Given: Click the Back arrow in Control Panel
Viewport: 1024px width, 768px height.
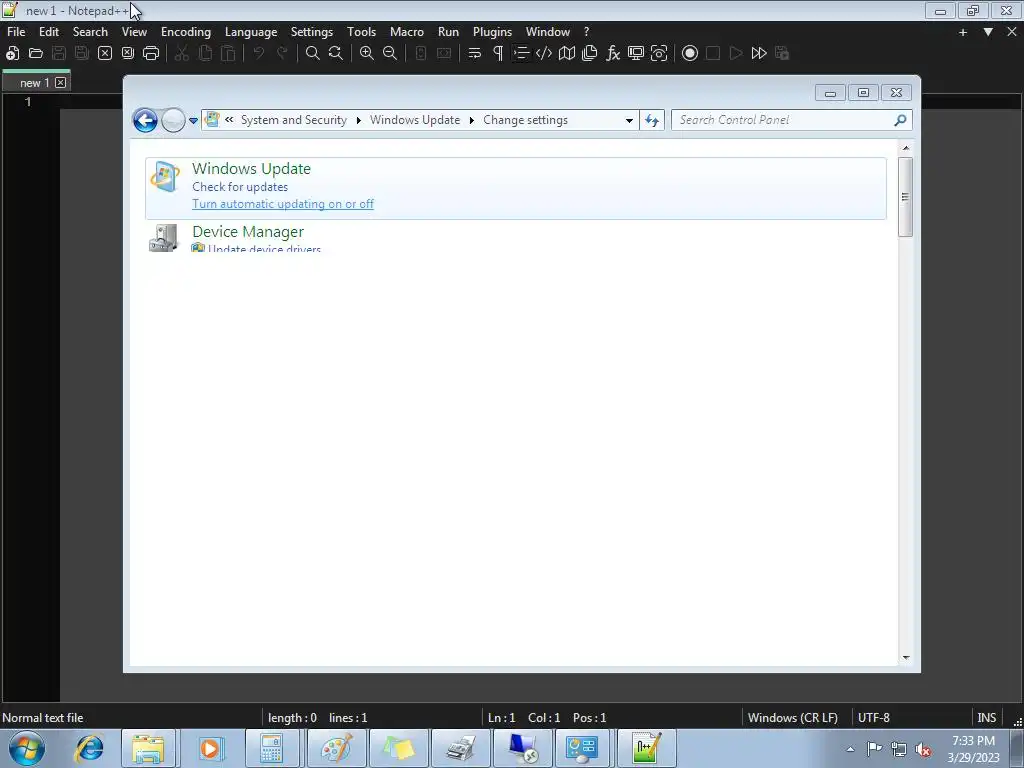Looking at the screenshot, I should click(x=145, y=120).
